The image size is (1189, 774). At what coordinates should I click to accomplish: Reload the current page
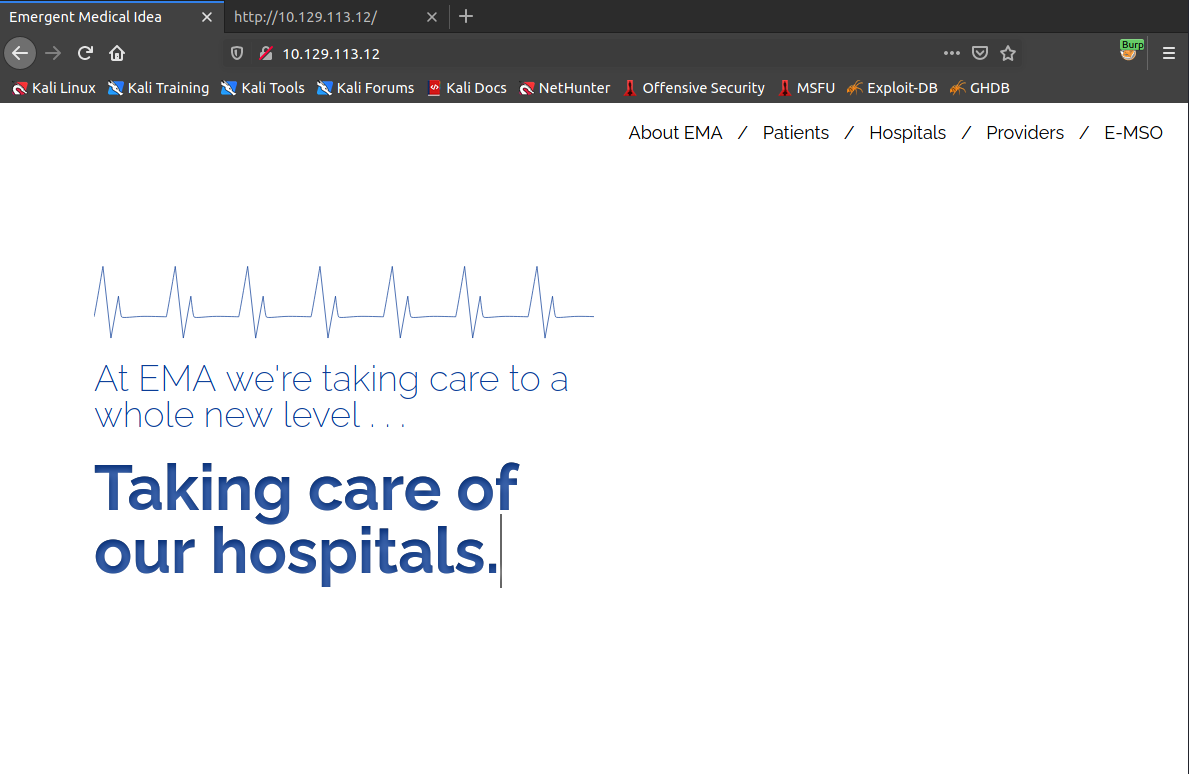tap(86, 53)
